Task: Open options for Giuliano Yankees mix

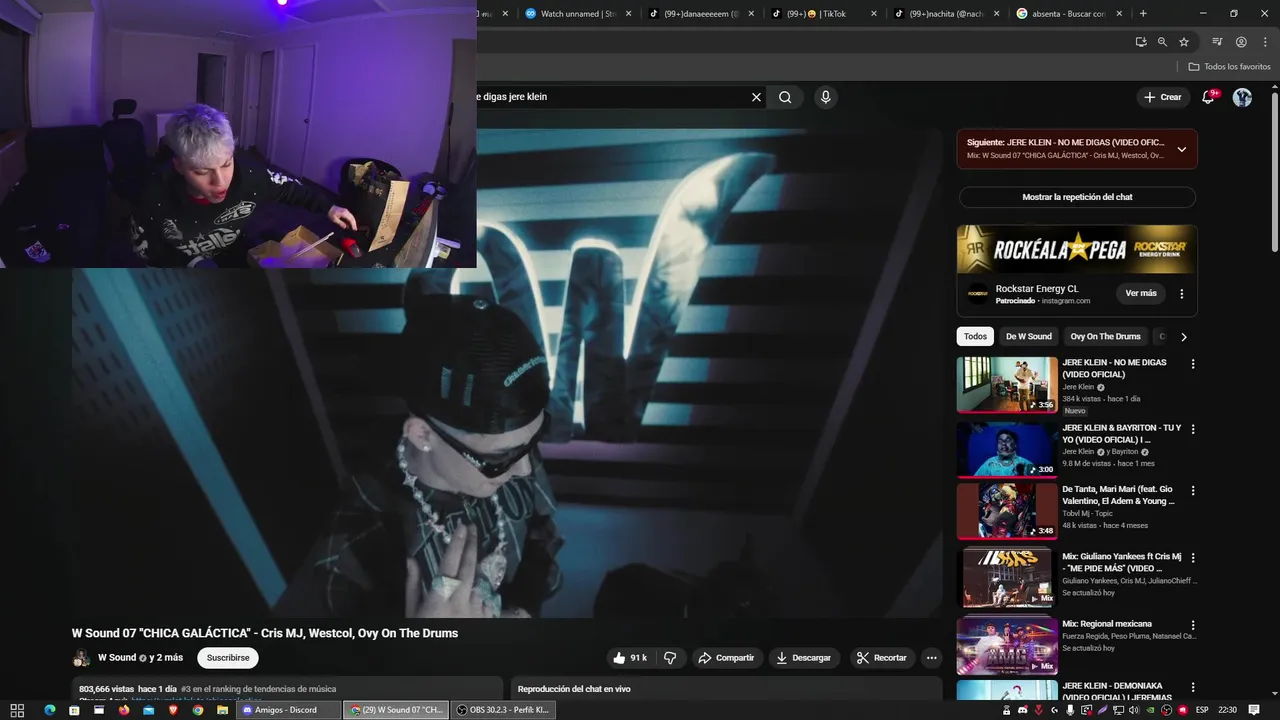Action: point(1192,558)
